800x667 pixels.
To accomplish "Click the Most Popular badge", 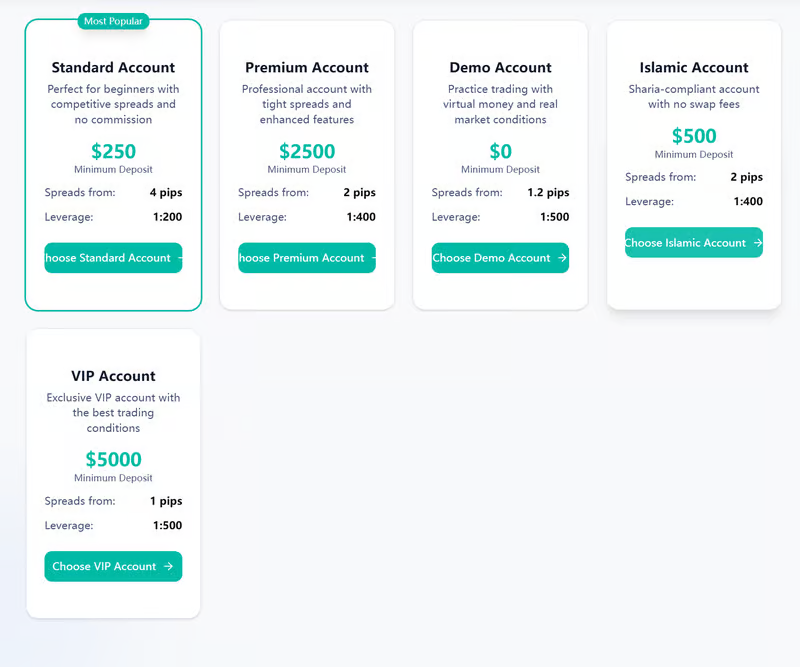I will point(113,21).
